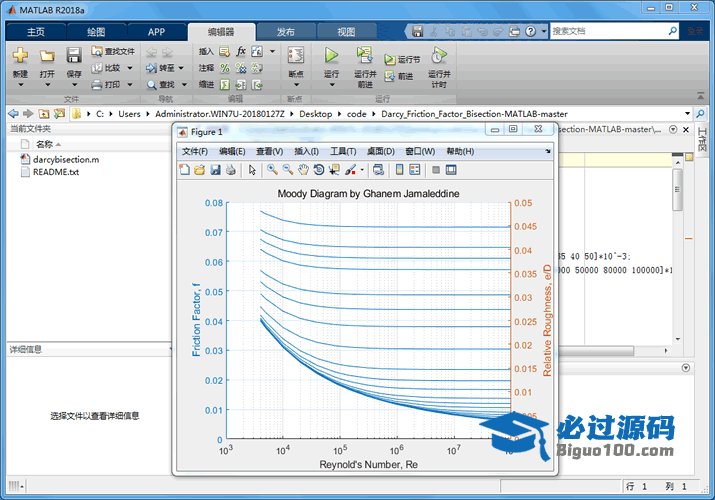Click the New (新建) file icon

(x=20, y=56)
